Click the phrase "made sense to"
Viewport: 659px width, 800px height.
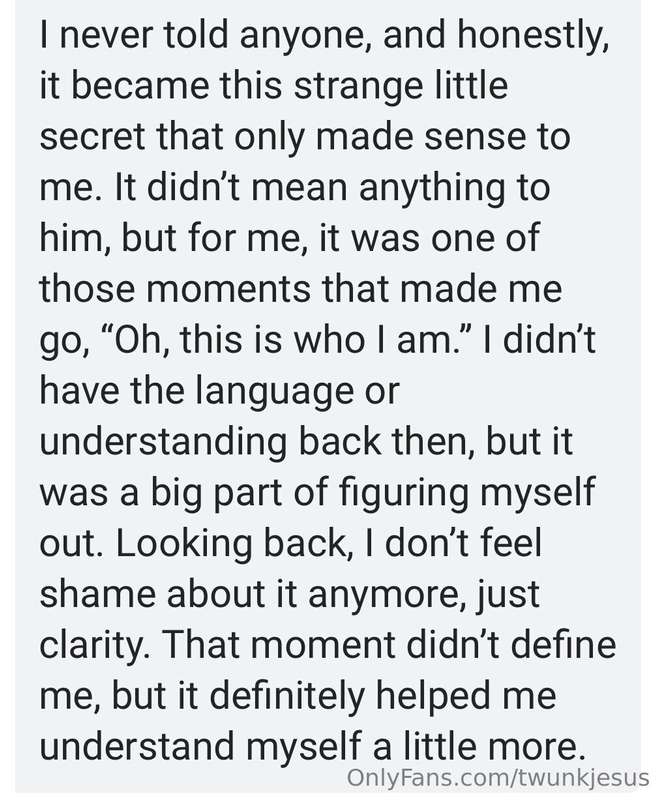tap(443, 136)
